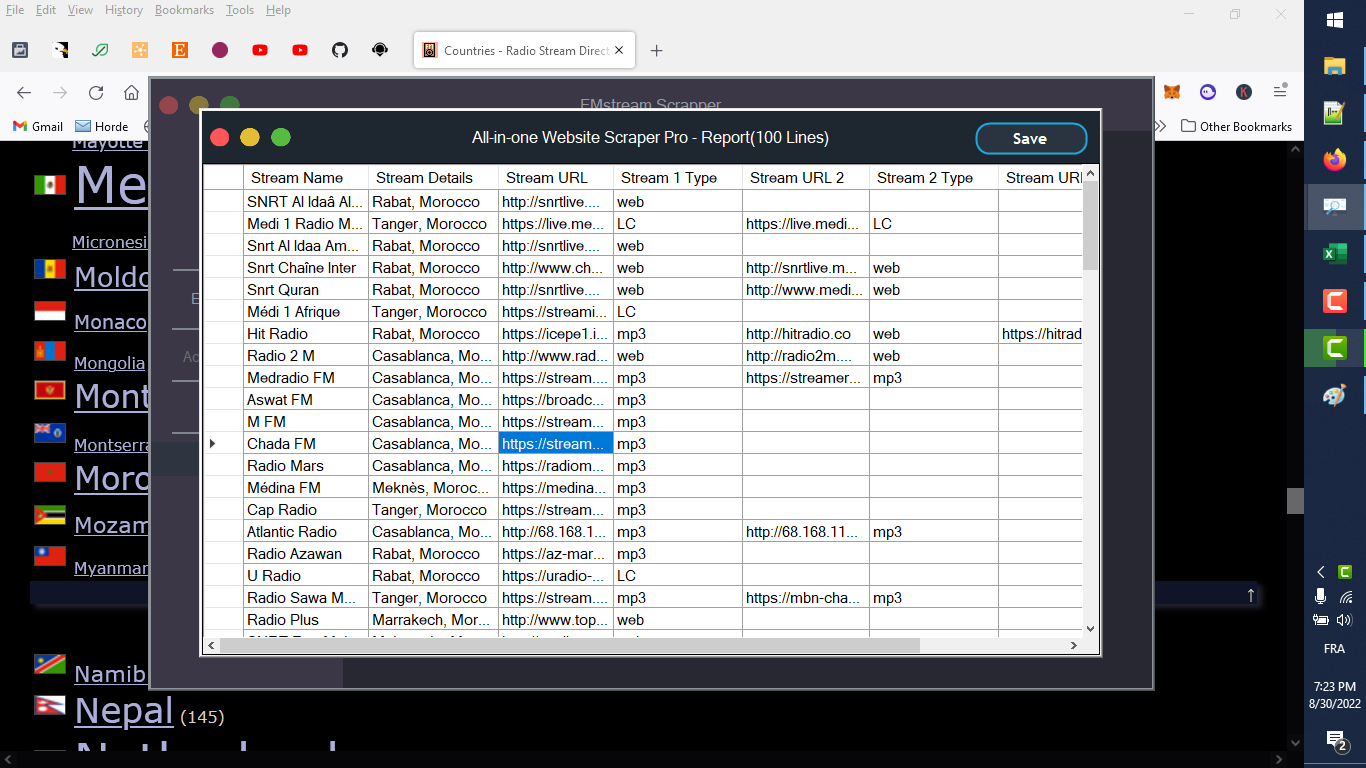Open the MetaMask extension icon

tap(1172, 92)
